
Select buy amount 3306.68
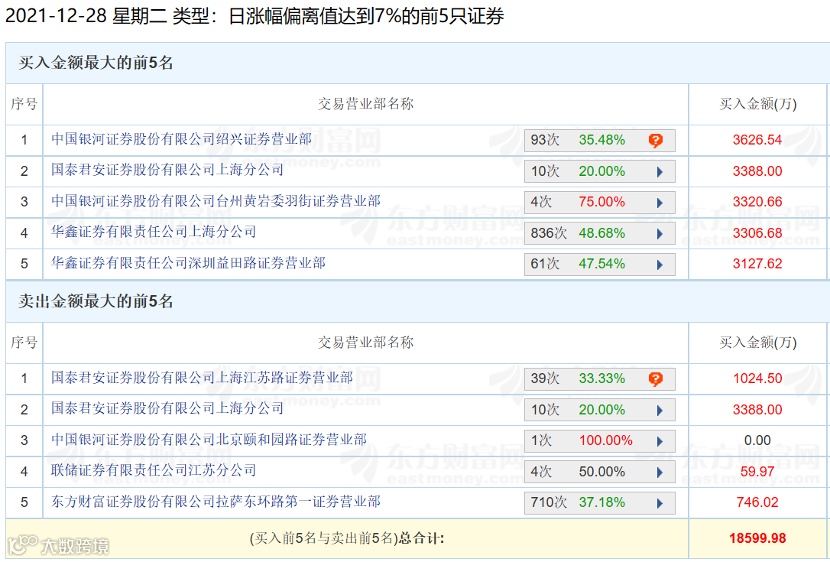coord(757,233)
